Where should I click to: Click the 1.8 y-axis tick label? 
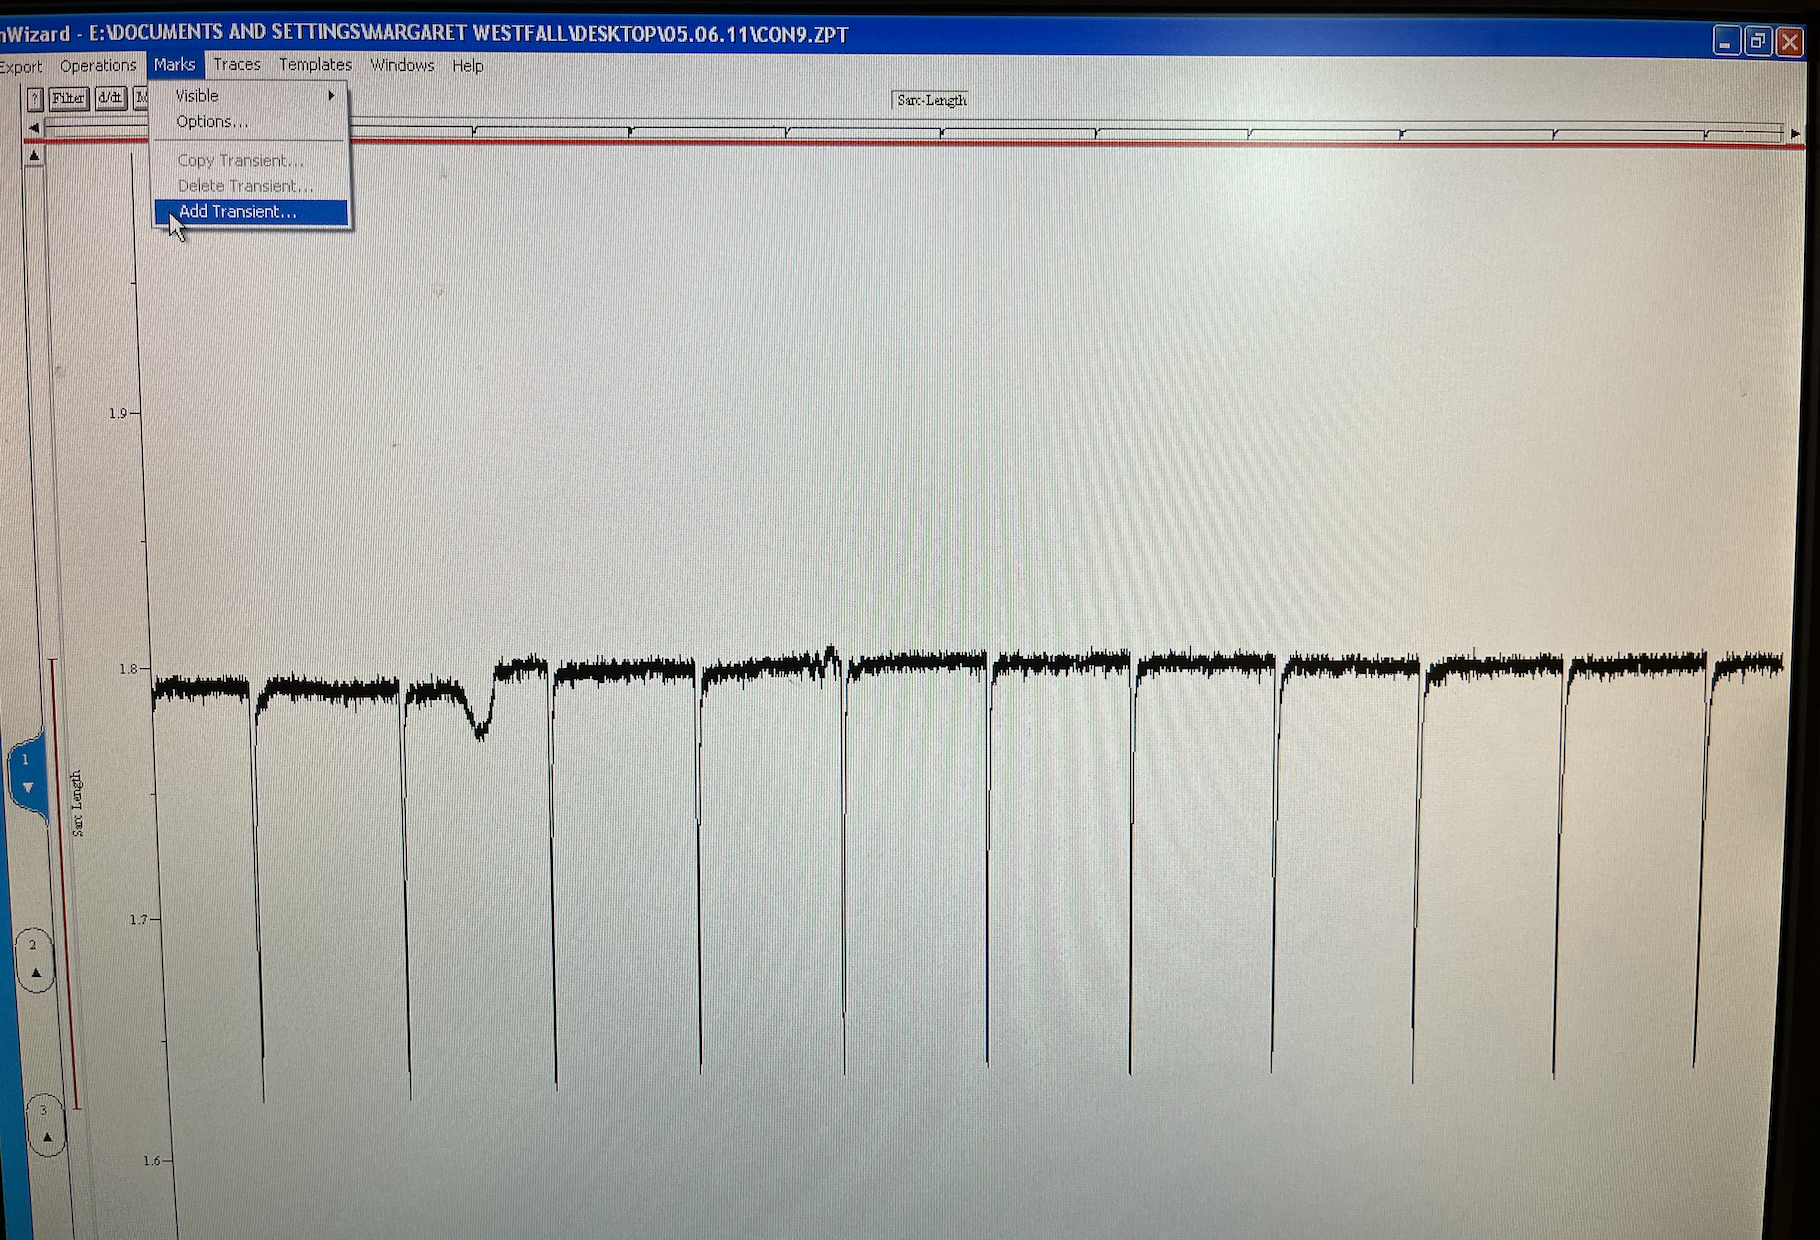tap(128, 668)
